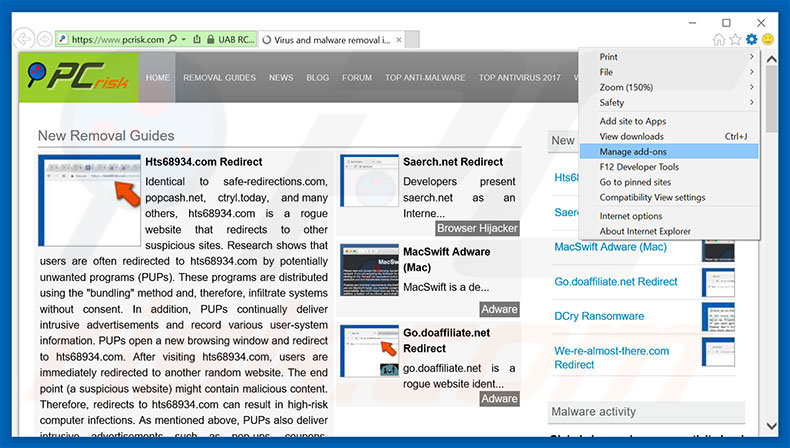Click the Tools gear icon
Viewport: 790px width, 448px height.
coord(751,40)
